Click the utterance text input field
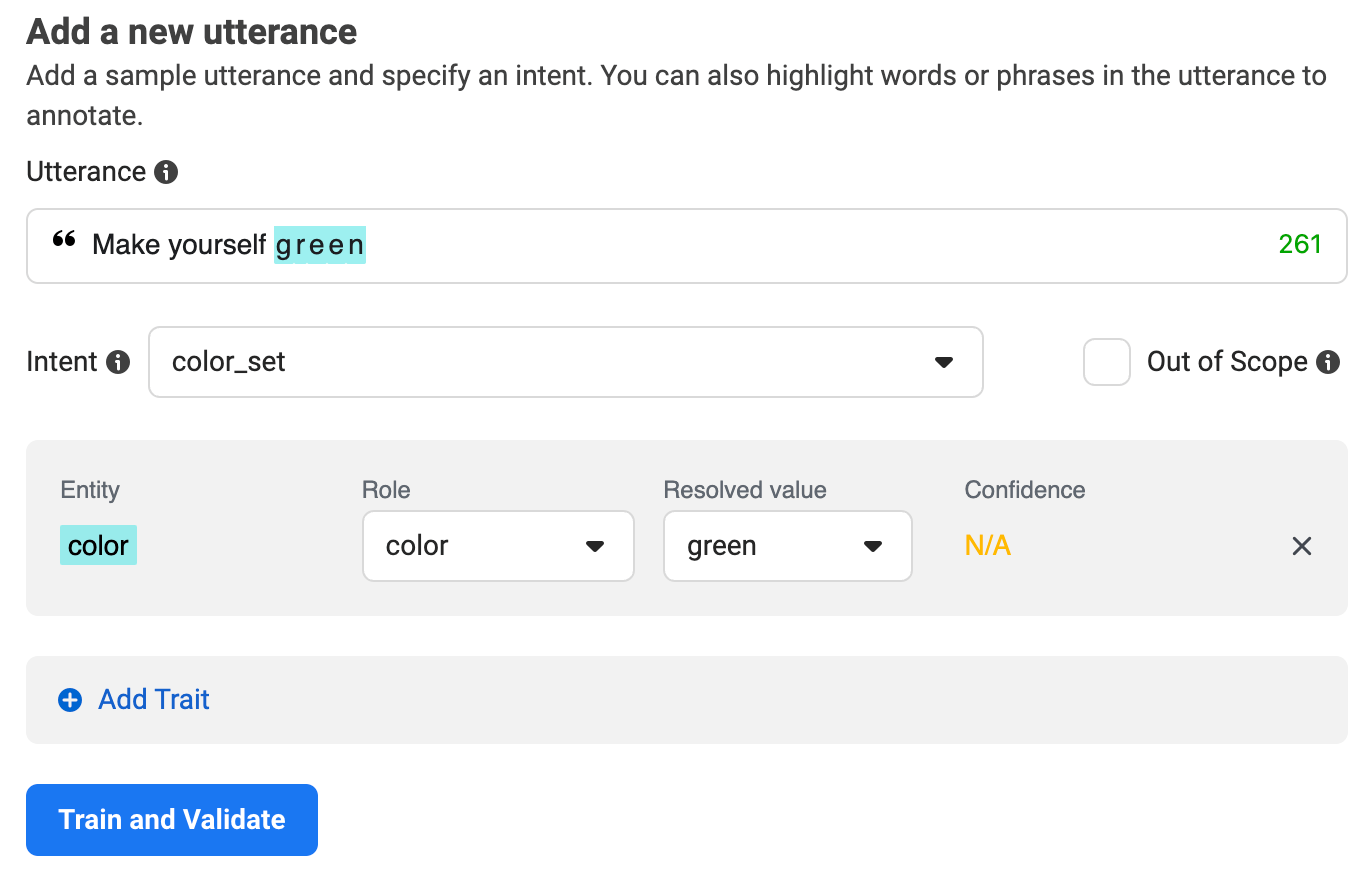Image resolution: width=1372 pixels, height=872 pixels. [x=686, y=246]
